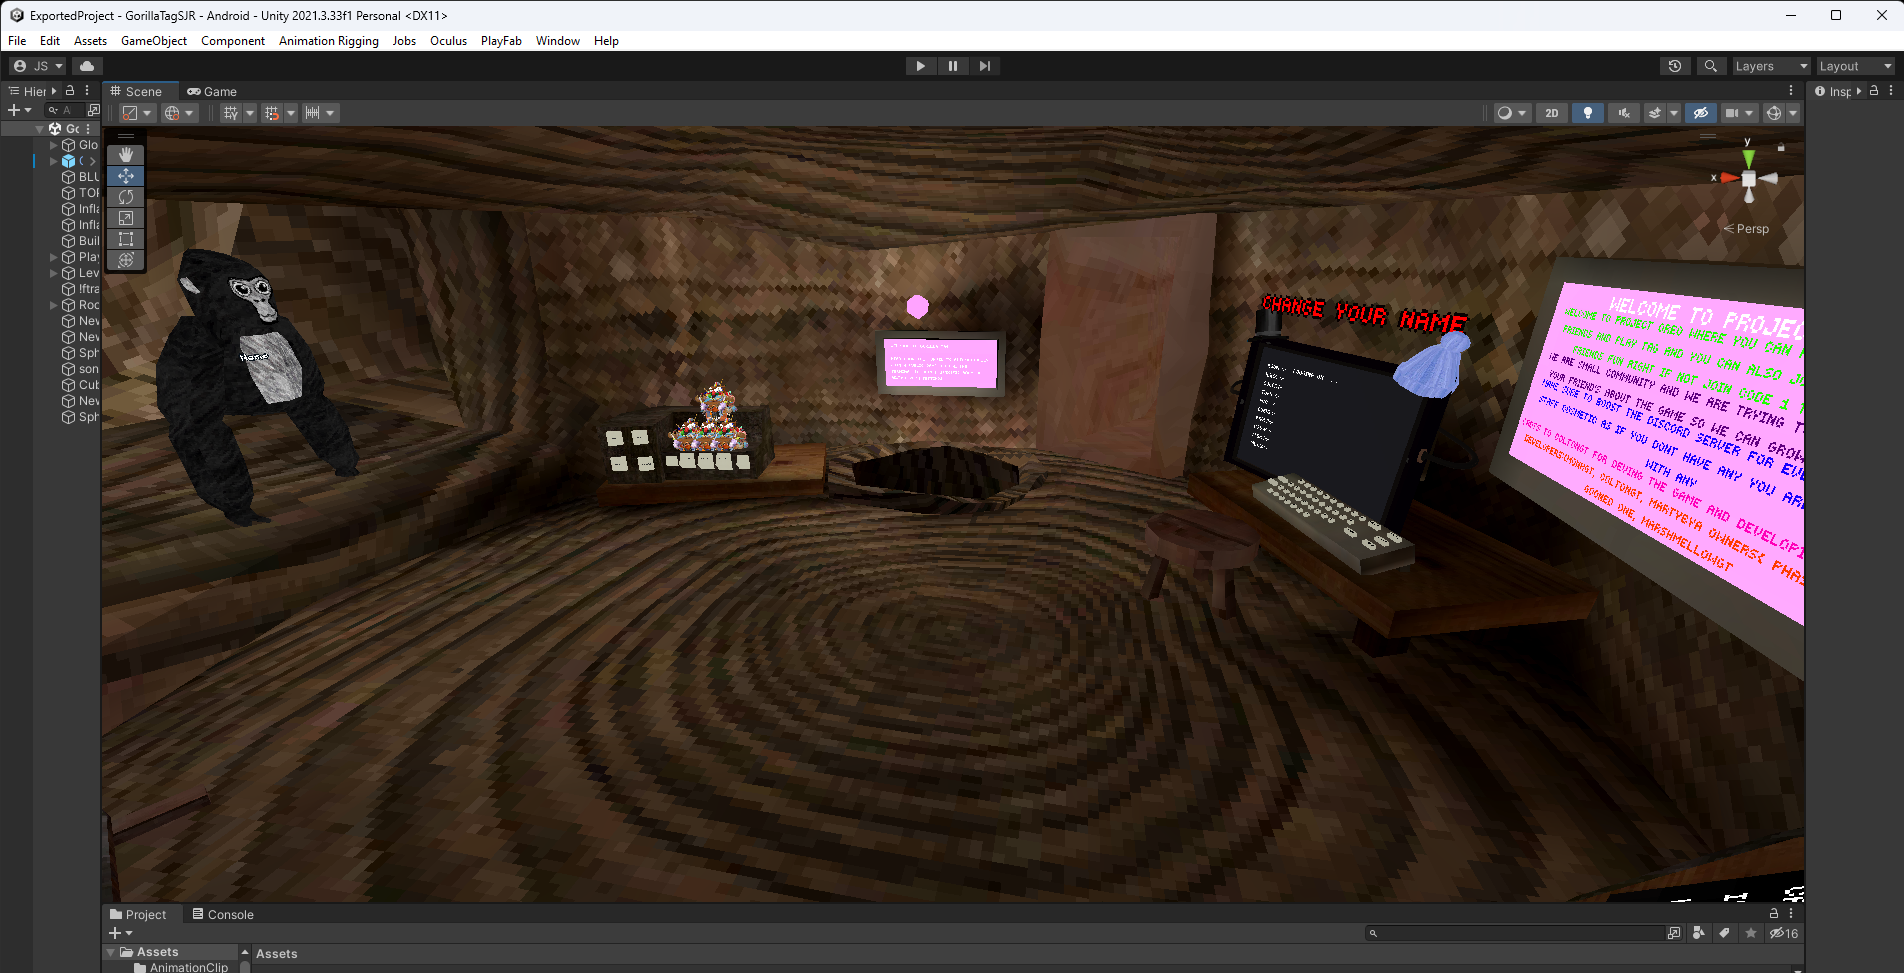Toggle grid snapping in Scene toolbar

tap(272, 113)
